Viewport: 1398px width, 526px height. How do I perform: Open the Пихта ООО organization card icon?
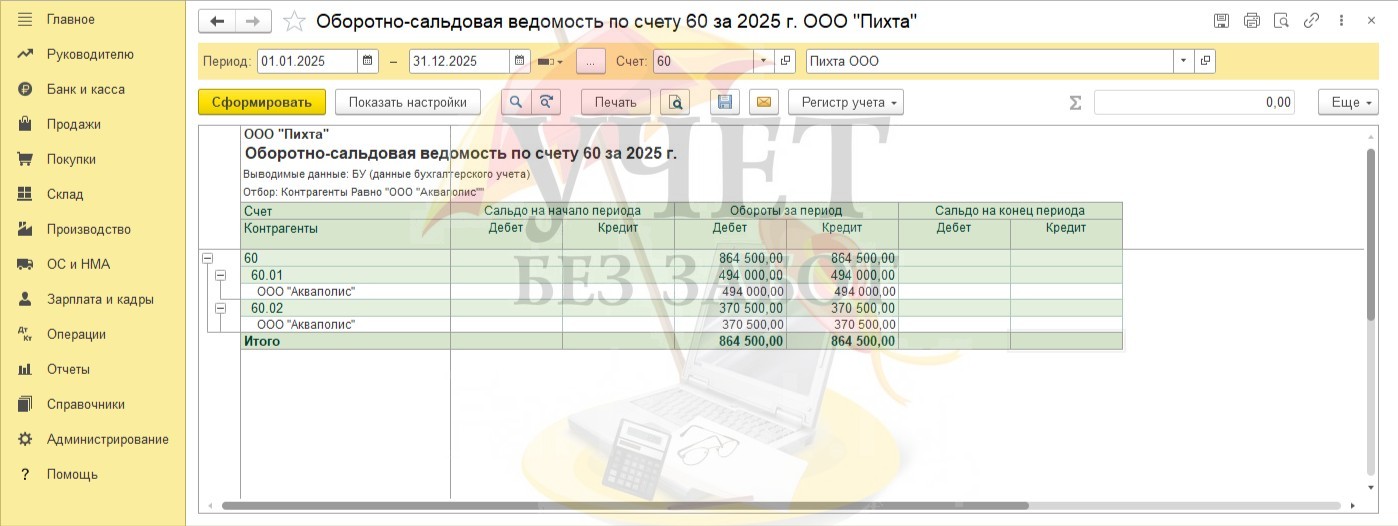tap(1205, 61)
